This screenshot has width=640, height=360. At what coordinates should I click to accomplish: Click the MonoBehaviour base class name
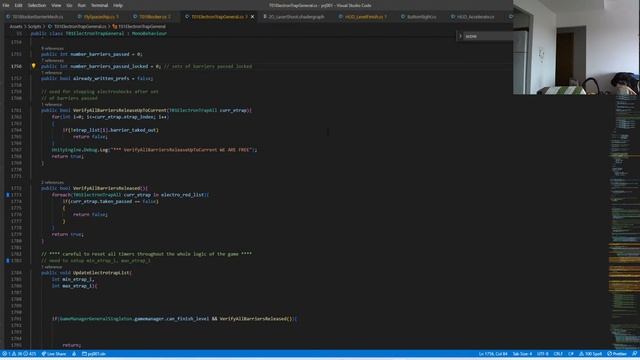pos(149,33)
